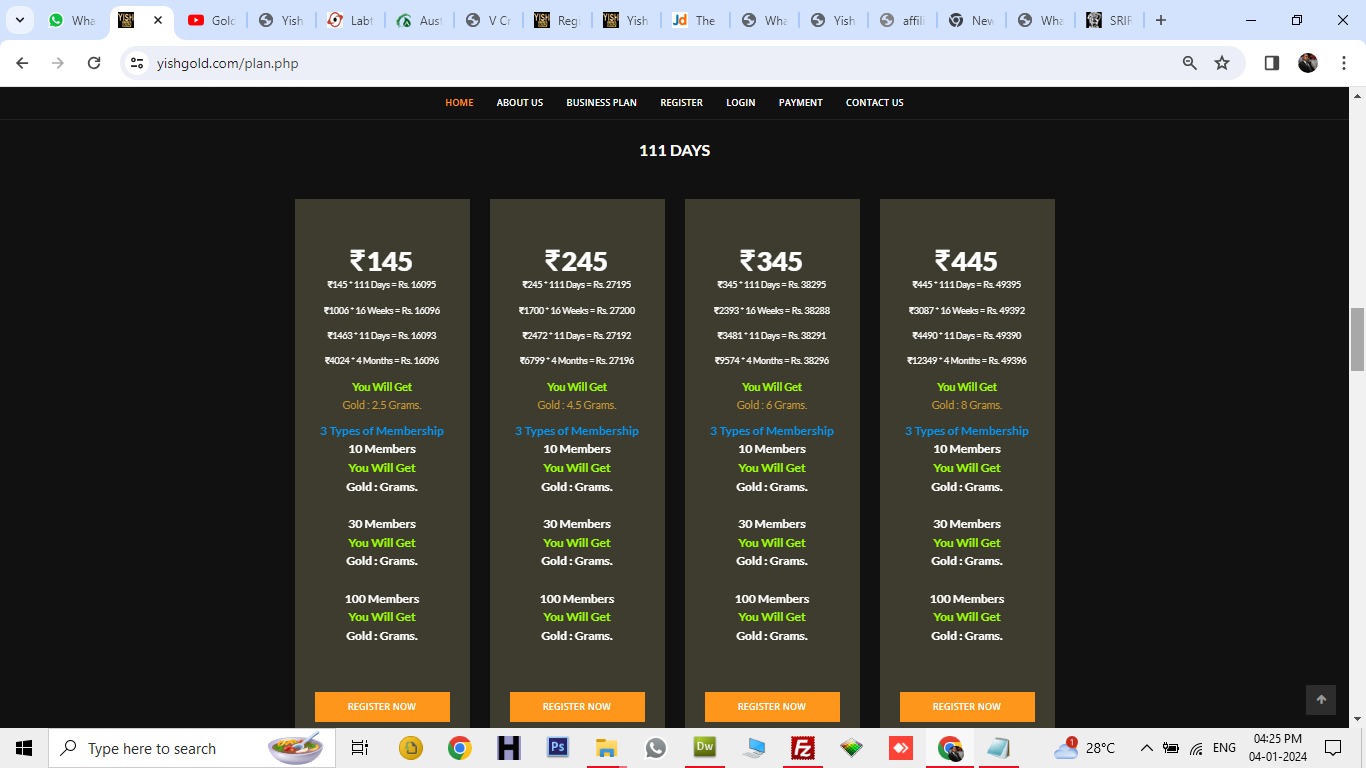Viewport: 1366px width, 768px height.
Task: Open the Wi-Fi network tray icon
Action: click(1196, 748)
